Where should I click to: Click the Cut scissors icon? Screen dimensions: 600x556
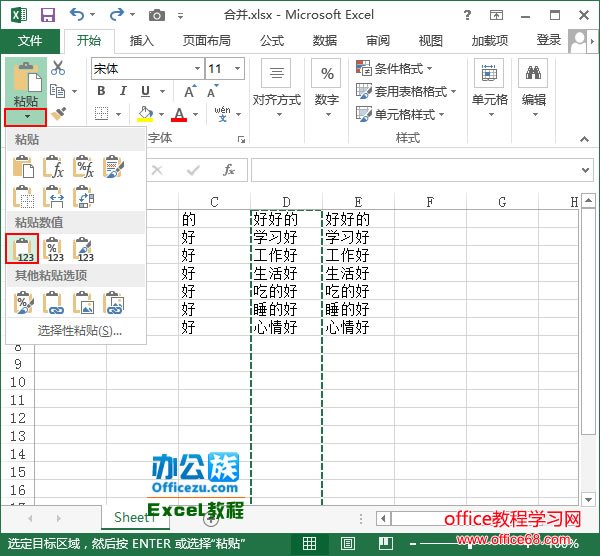(58, 68)
